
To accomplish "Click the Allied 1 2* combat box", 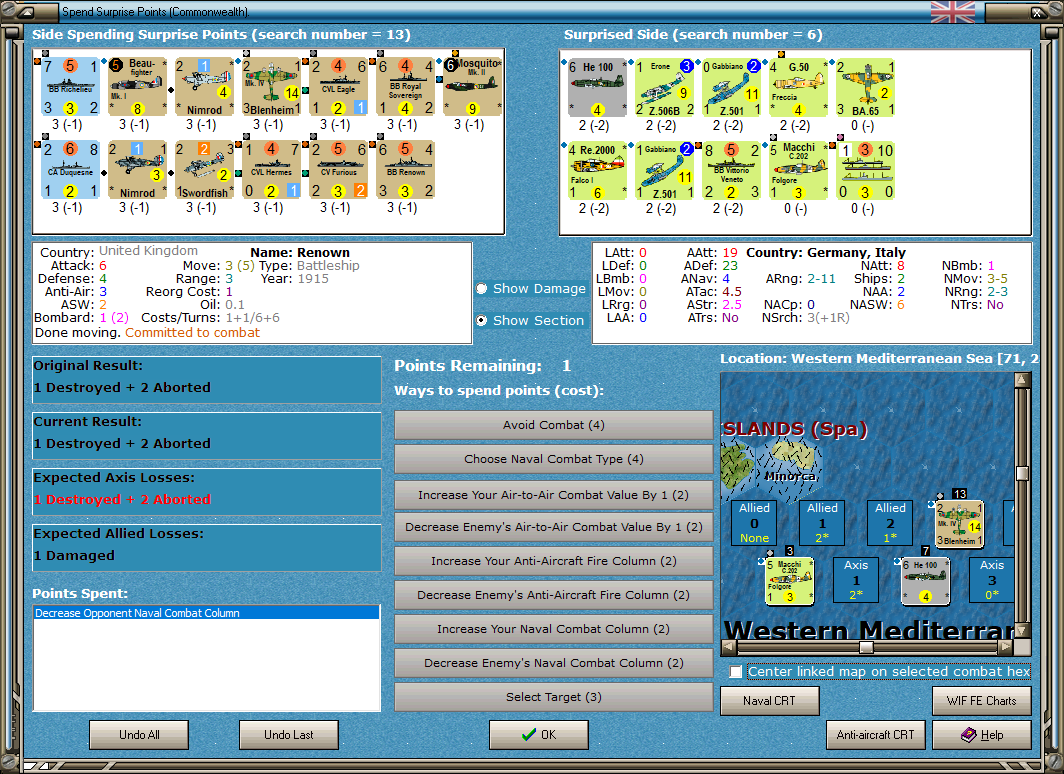I will (x=822, y=522).
